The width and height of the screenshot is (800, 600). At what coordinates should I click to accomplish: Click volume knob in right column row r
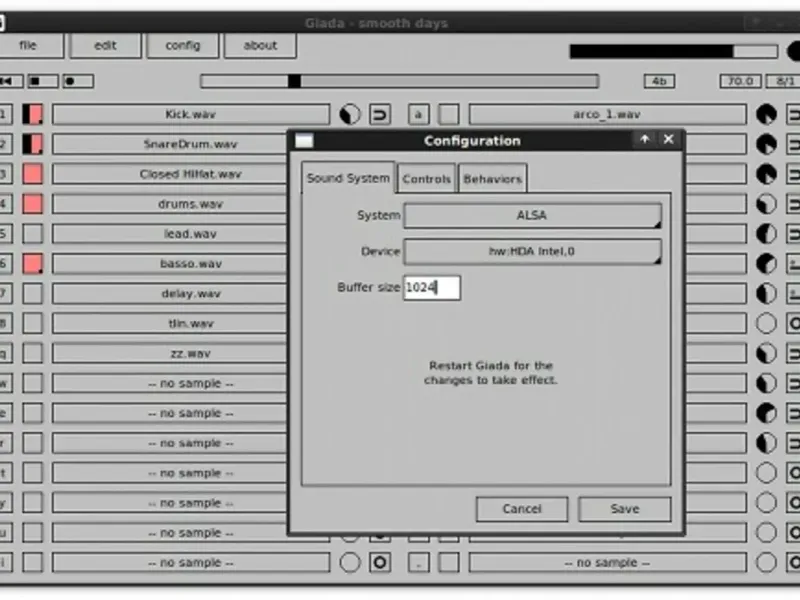click(x=766, y=443)
